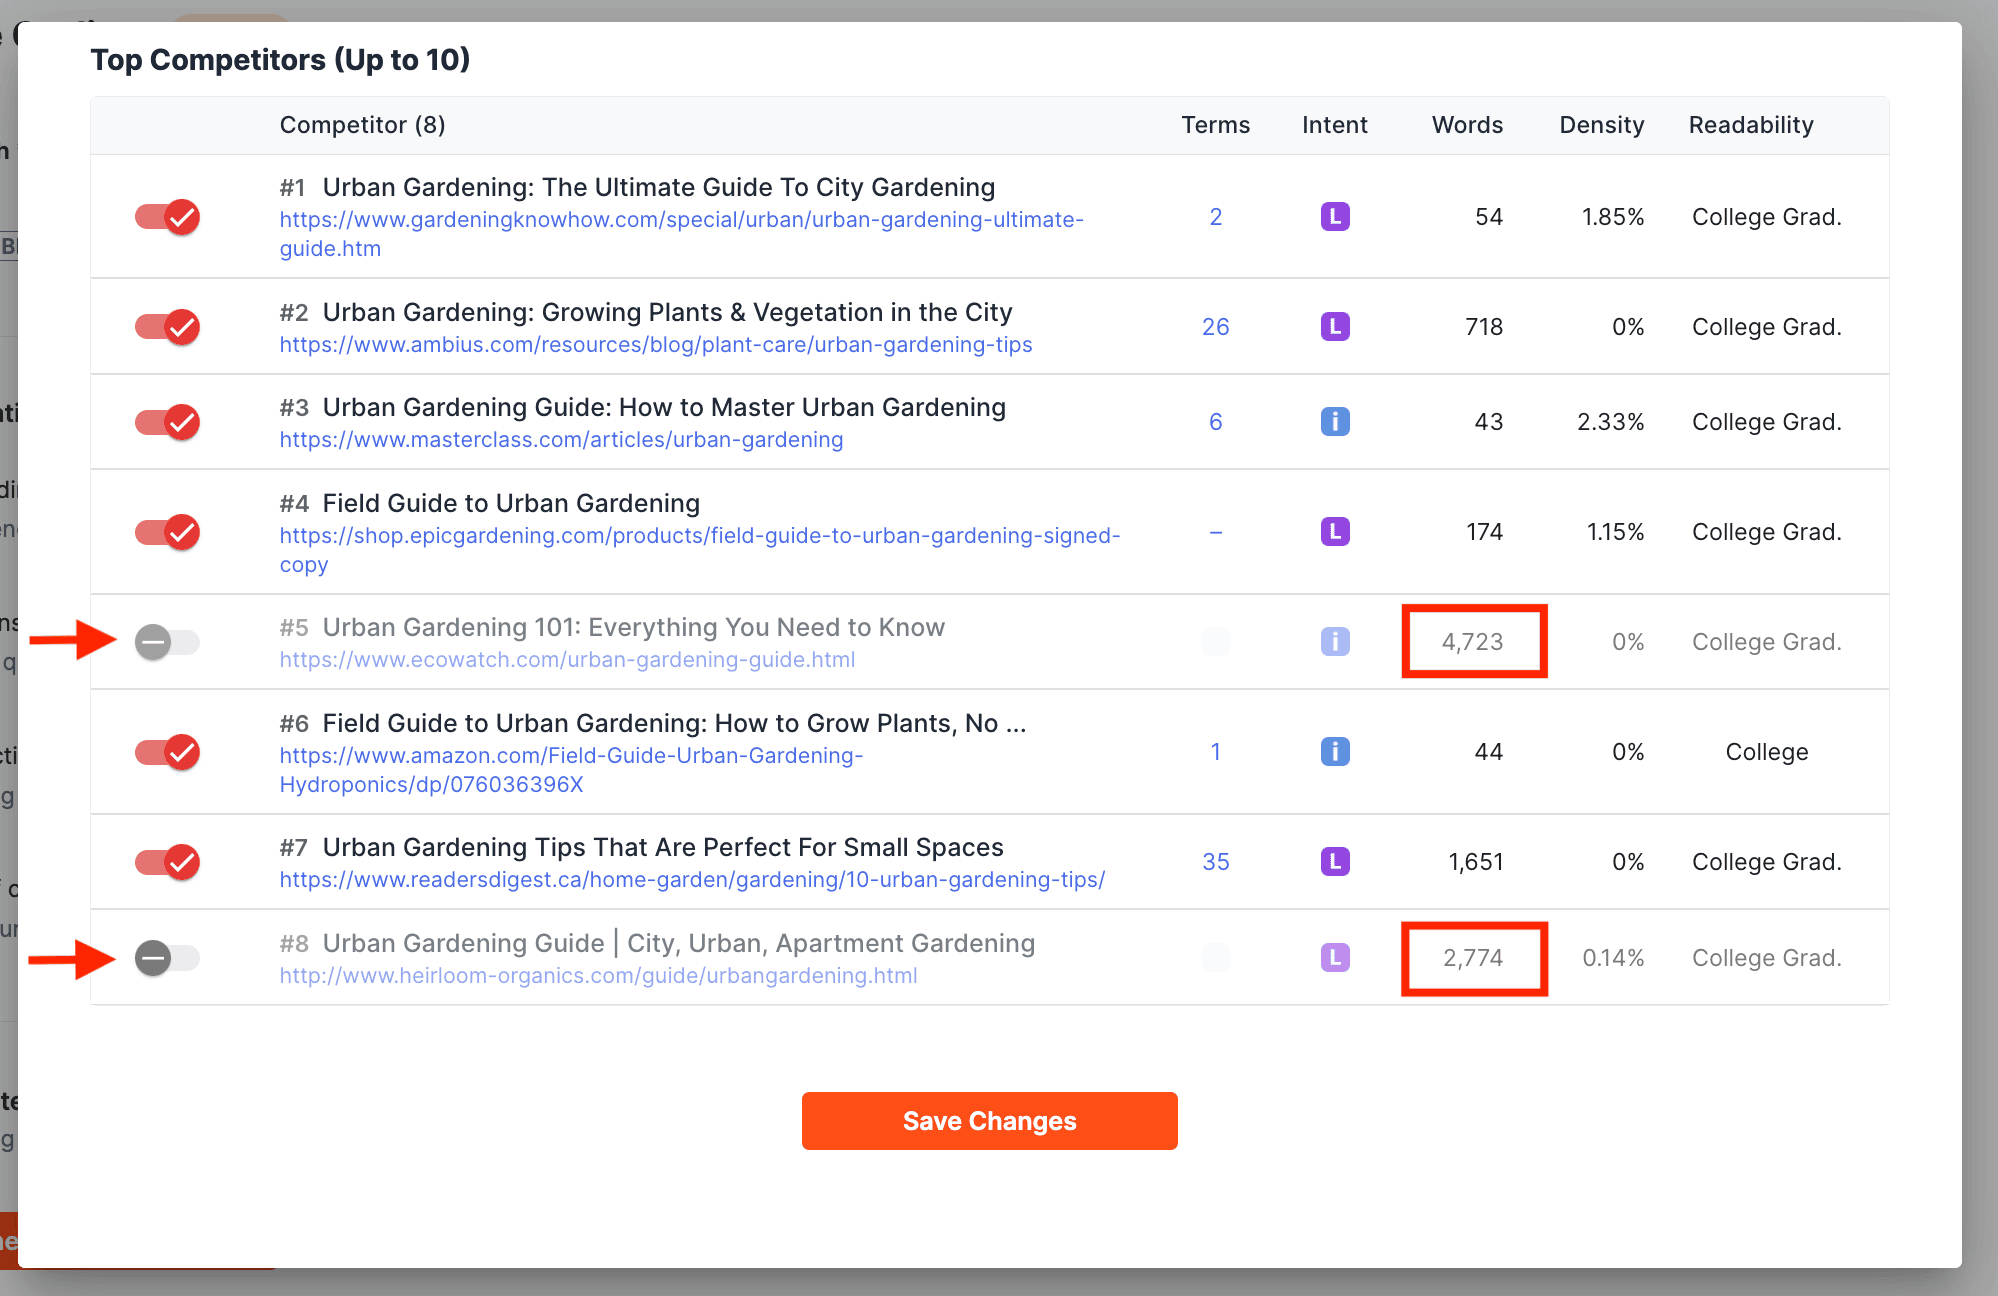Click terms count 1 for competitor #6
This screenshot has width=1998, height=1296.
click(x=1216, y=752)
